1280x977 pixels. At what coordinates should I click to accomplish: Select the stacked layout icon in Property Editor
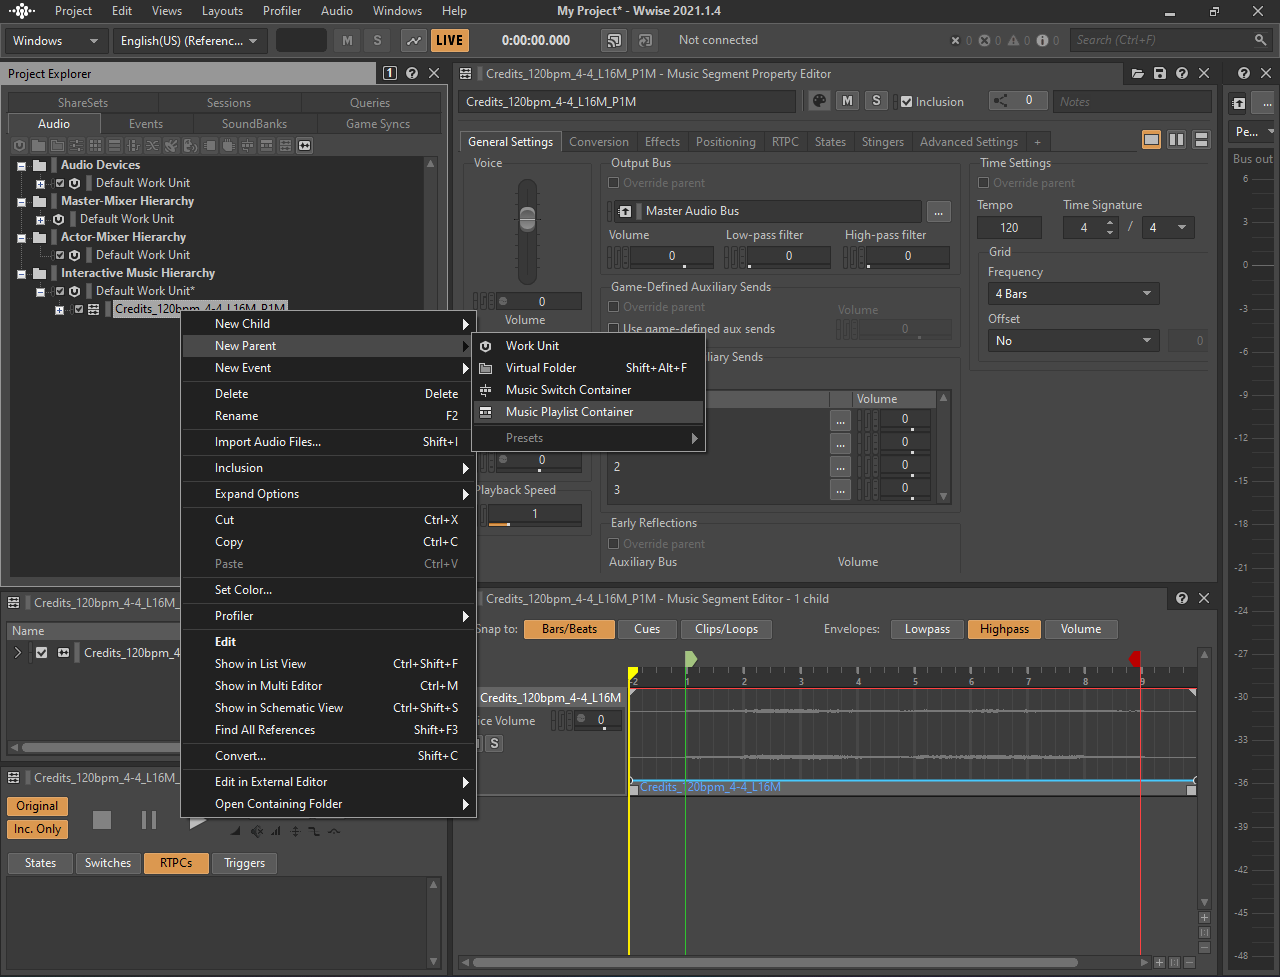[1202, 140]
